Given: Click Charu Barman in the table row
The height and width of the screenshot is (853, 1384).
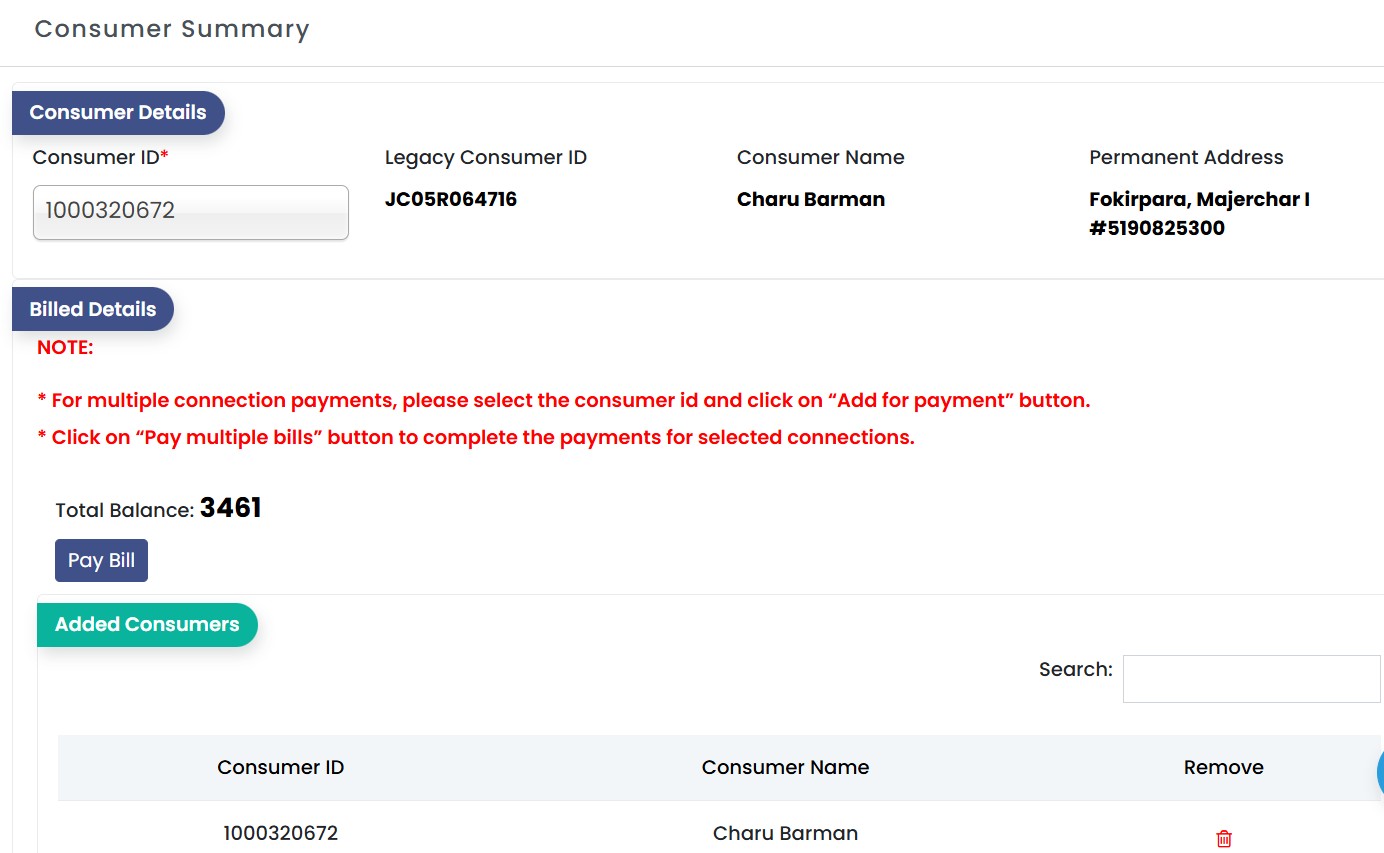Looking at the screenshot, I should [785, 833].
